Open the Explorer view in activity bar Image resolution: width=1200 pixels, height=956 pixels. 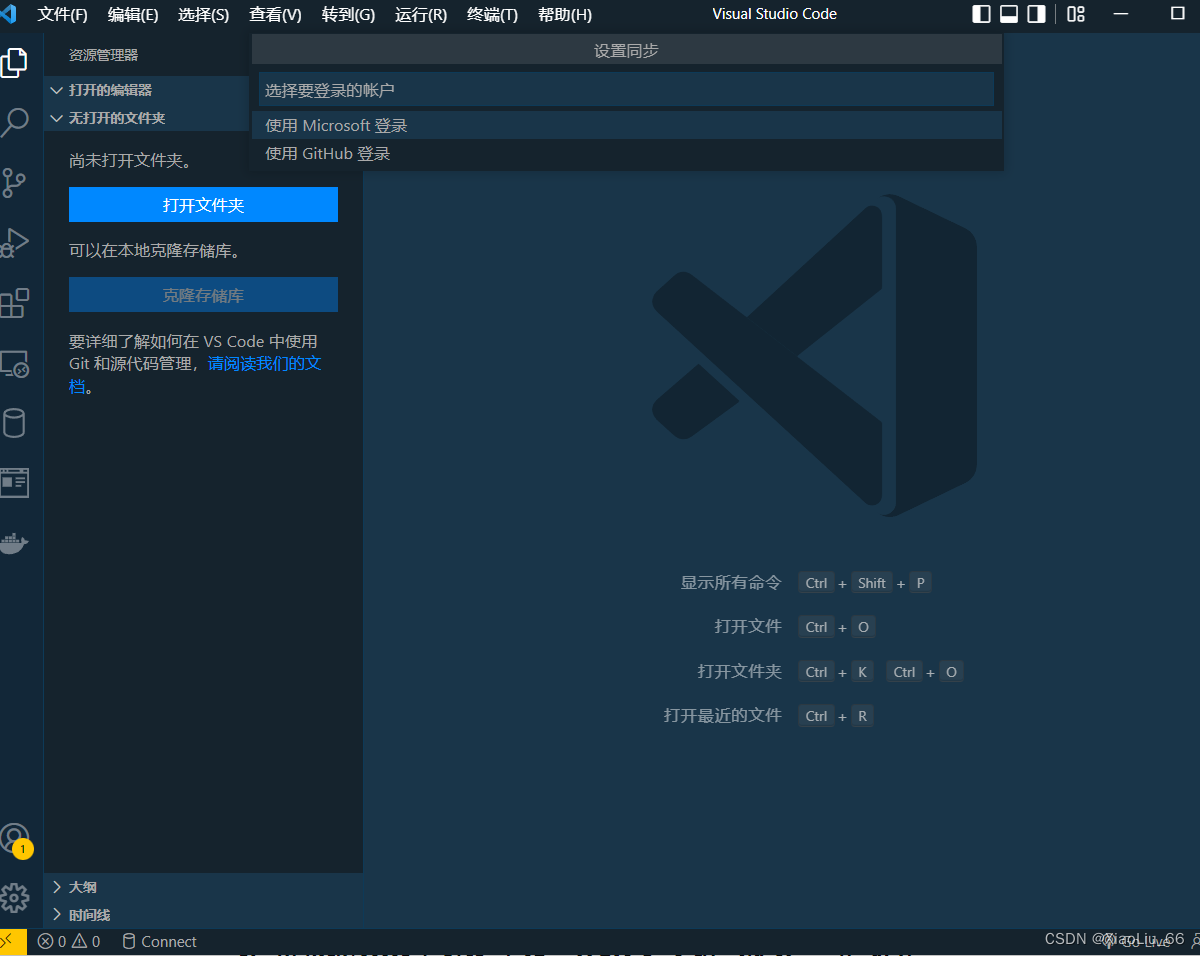(x=14, y=63)
